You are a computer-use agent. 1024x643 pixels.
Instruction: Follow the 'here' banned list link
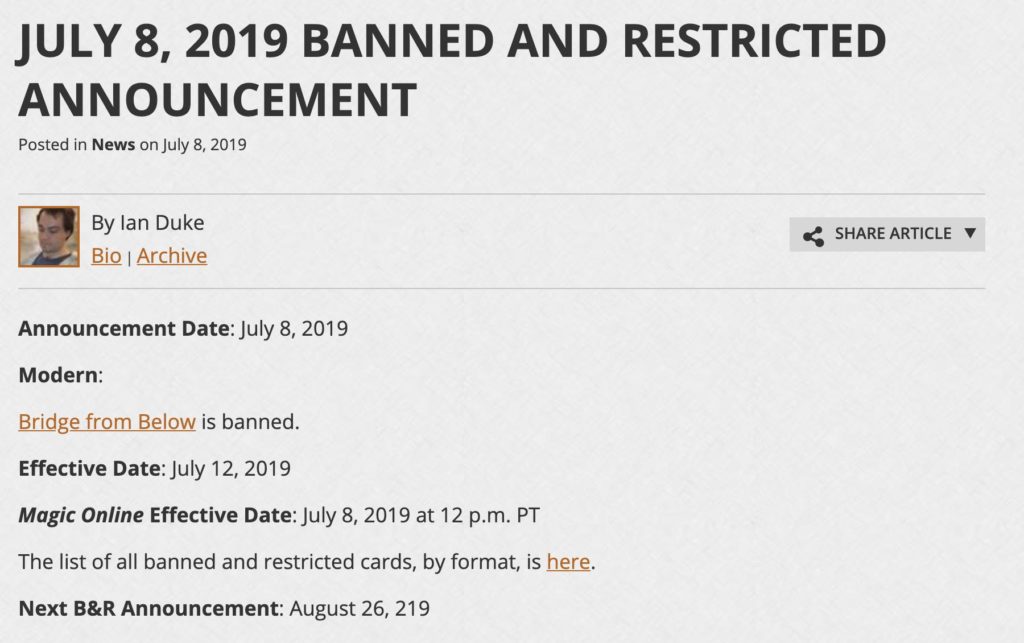tap(568, 561)
